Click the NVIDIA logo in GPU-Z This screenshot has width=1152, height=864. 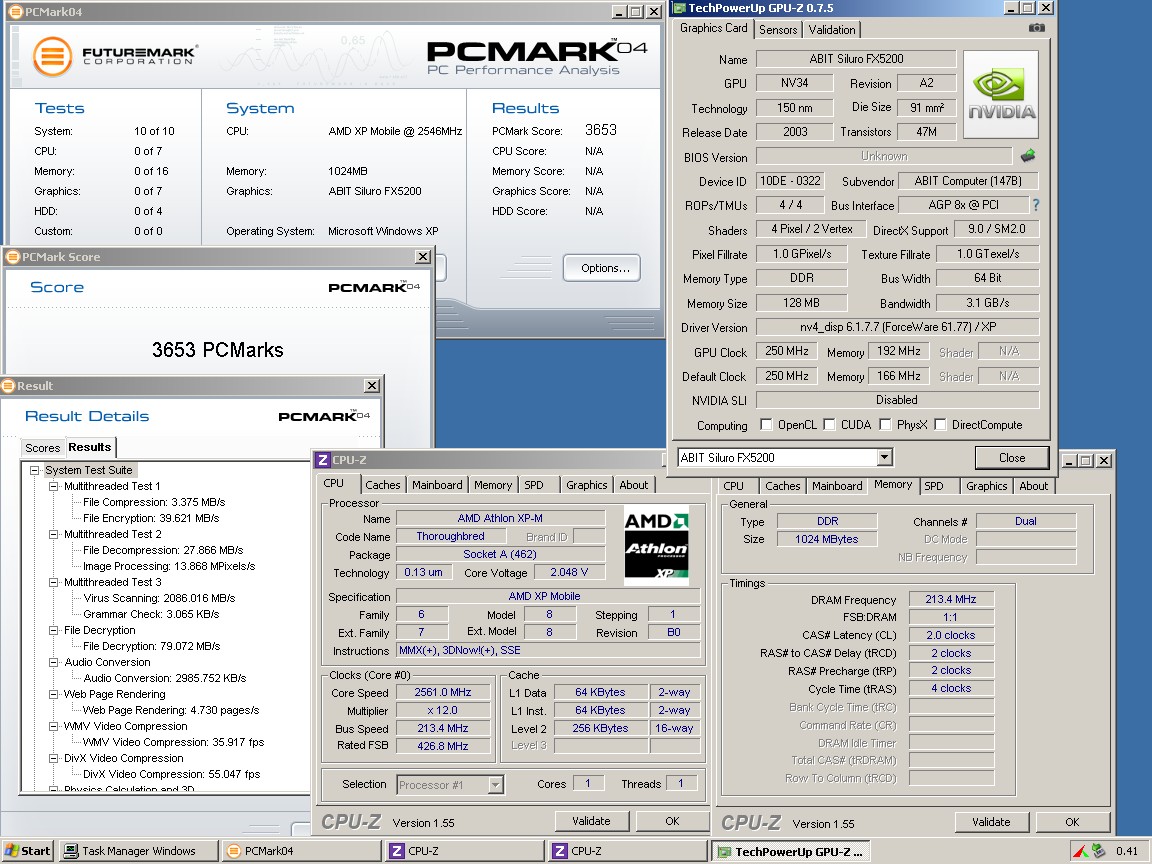1001,95
